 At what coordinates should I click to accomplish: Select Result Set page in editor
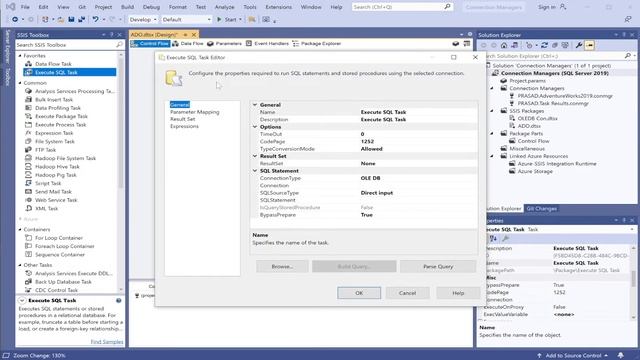(182, 119)
